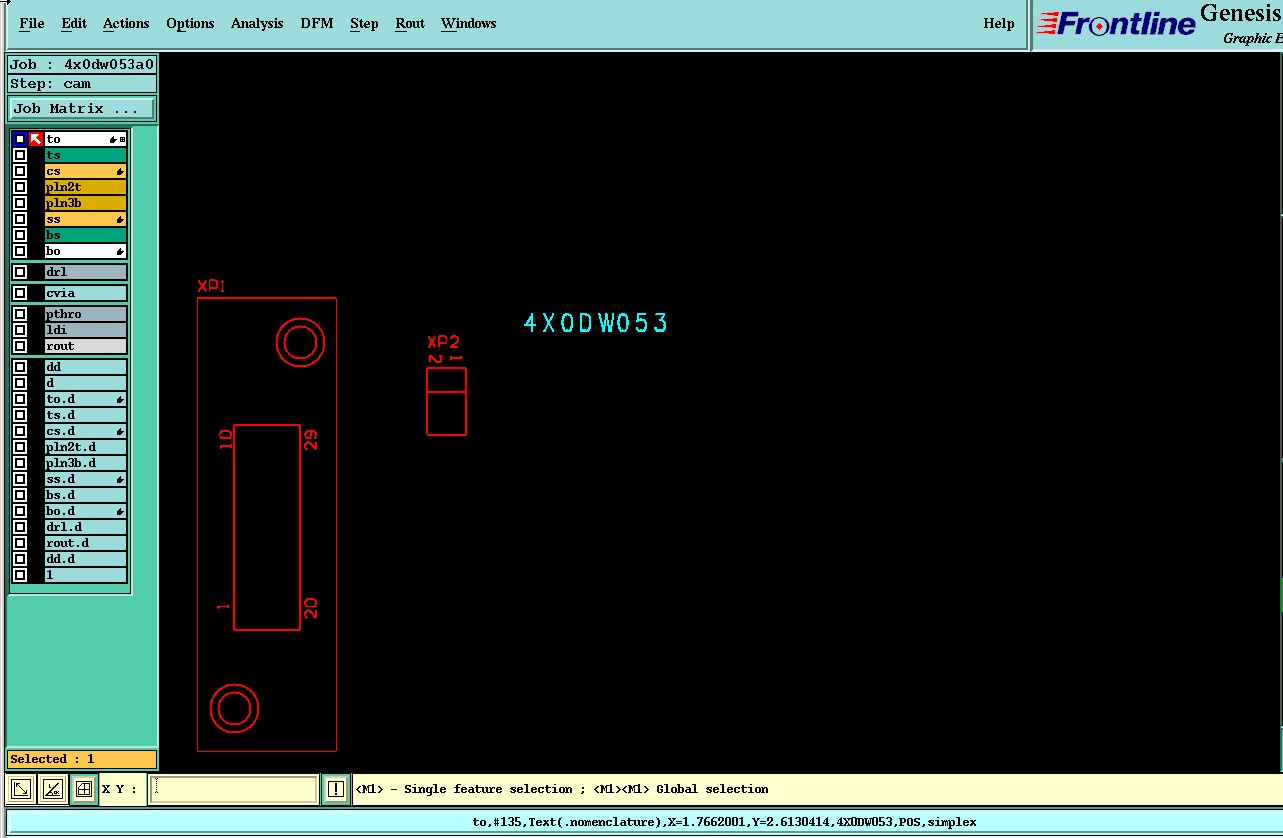Select the 'd' layer name

86,383
